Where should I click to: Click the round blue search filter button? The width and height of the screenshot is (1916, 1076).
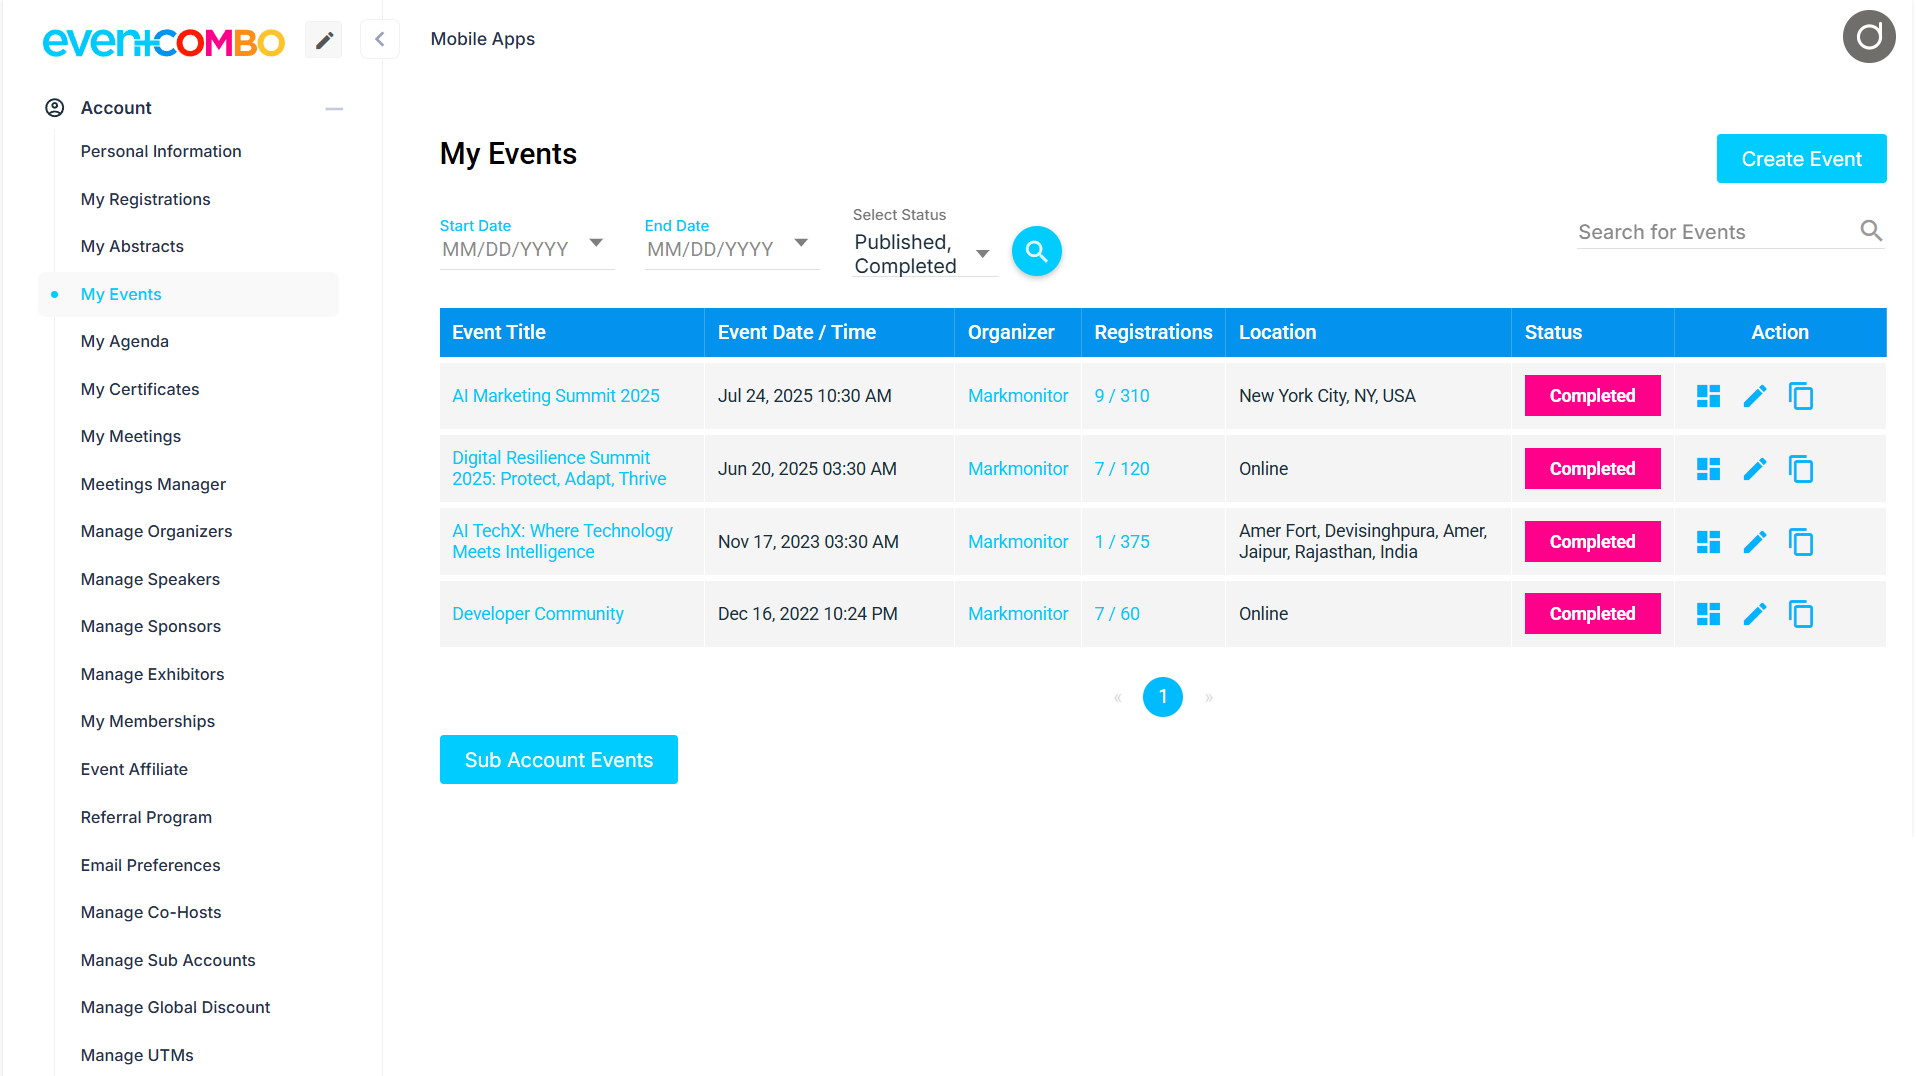pos(1036,251)
